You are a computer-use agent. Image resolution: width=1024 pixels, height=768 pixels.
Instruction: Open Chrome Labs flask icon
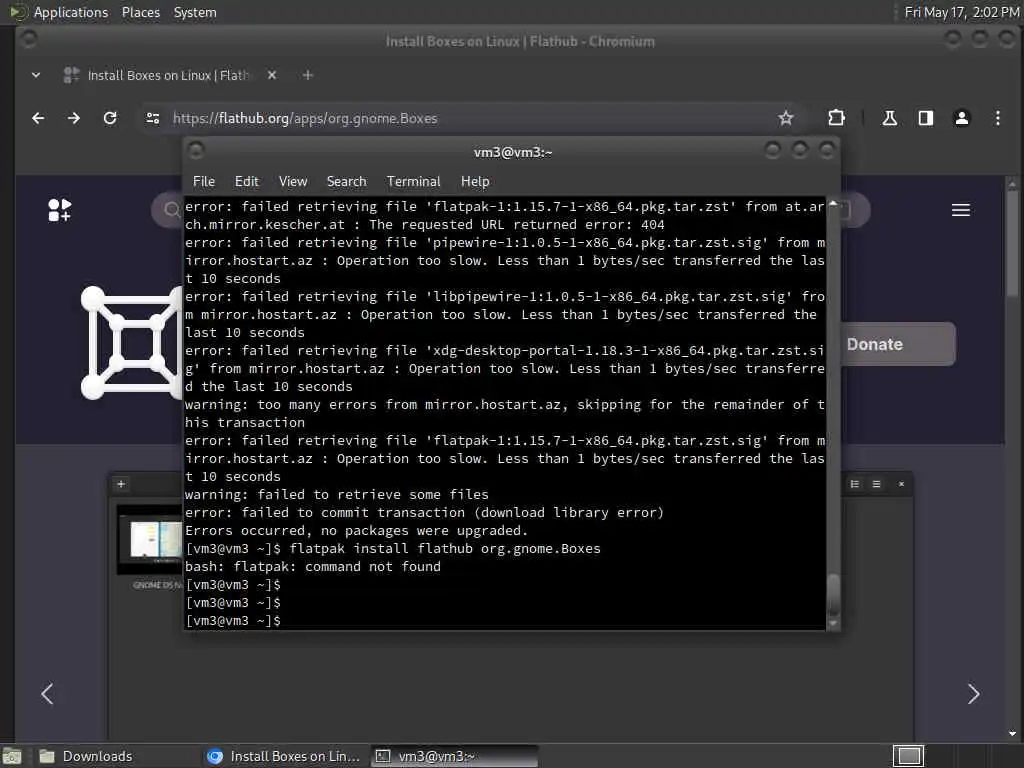pos(889,118)
